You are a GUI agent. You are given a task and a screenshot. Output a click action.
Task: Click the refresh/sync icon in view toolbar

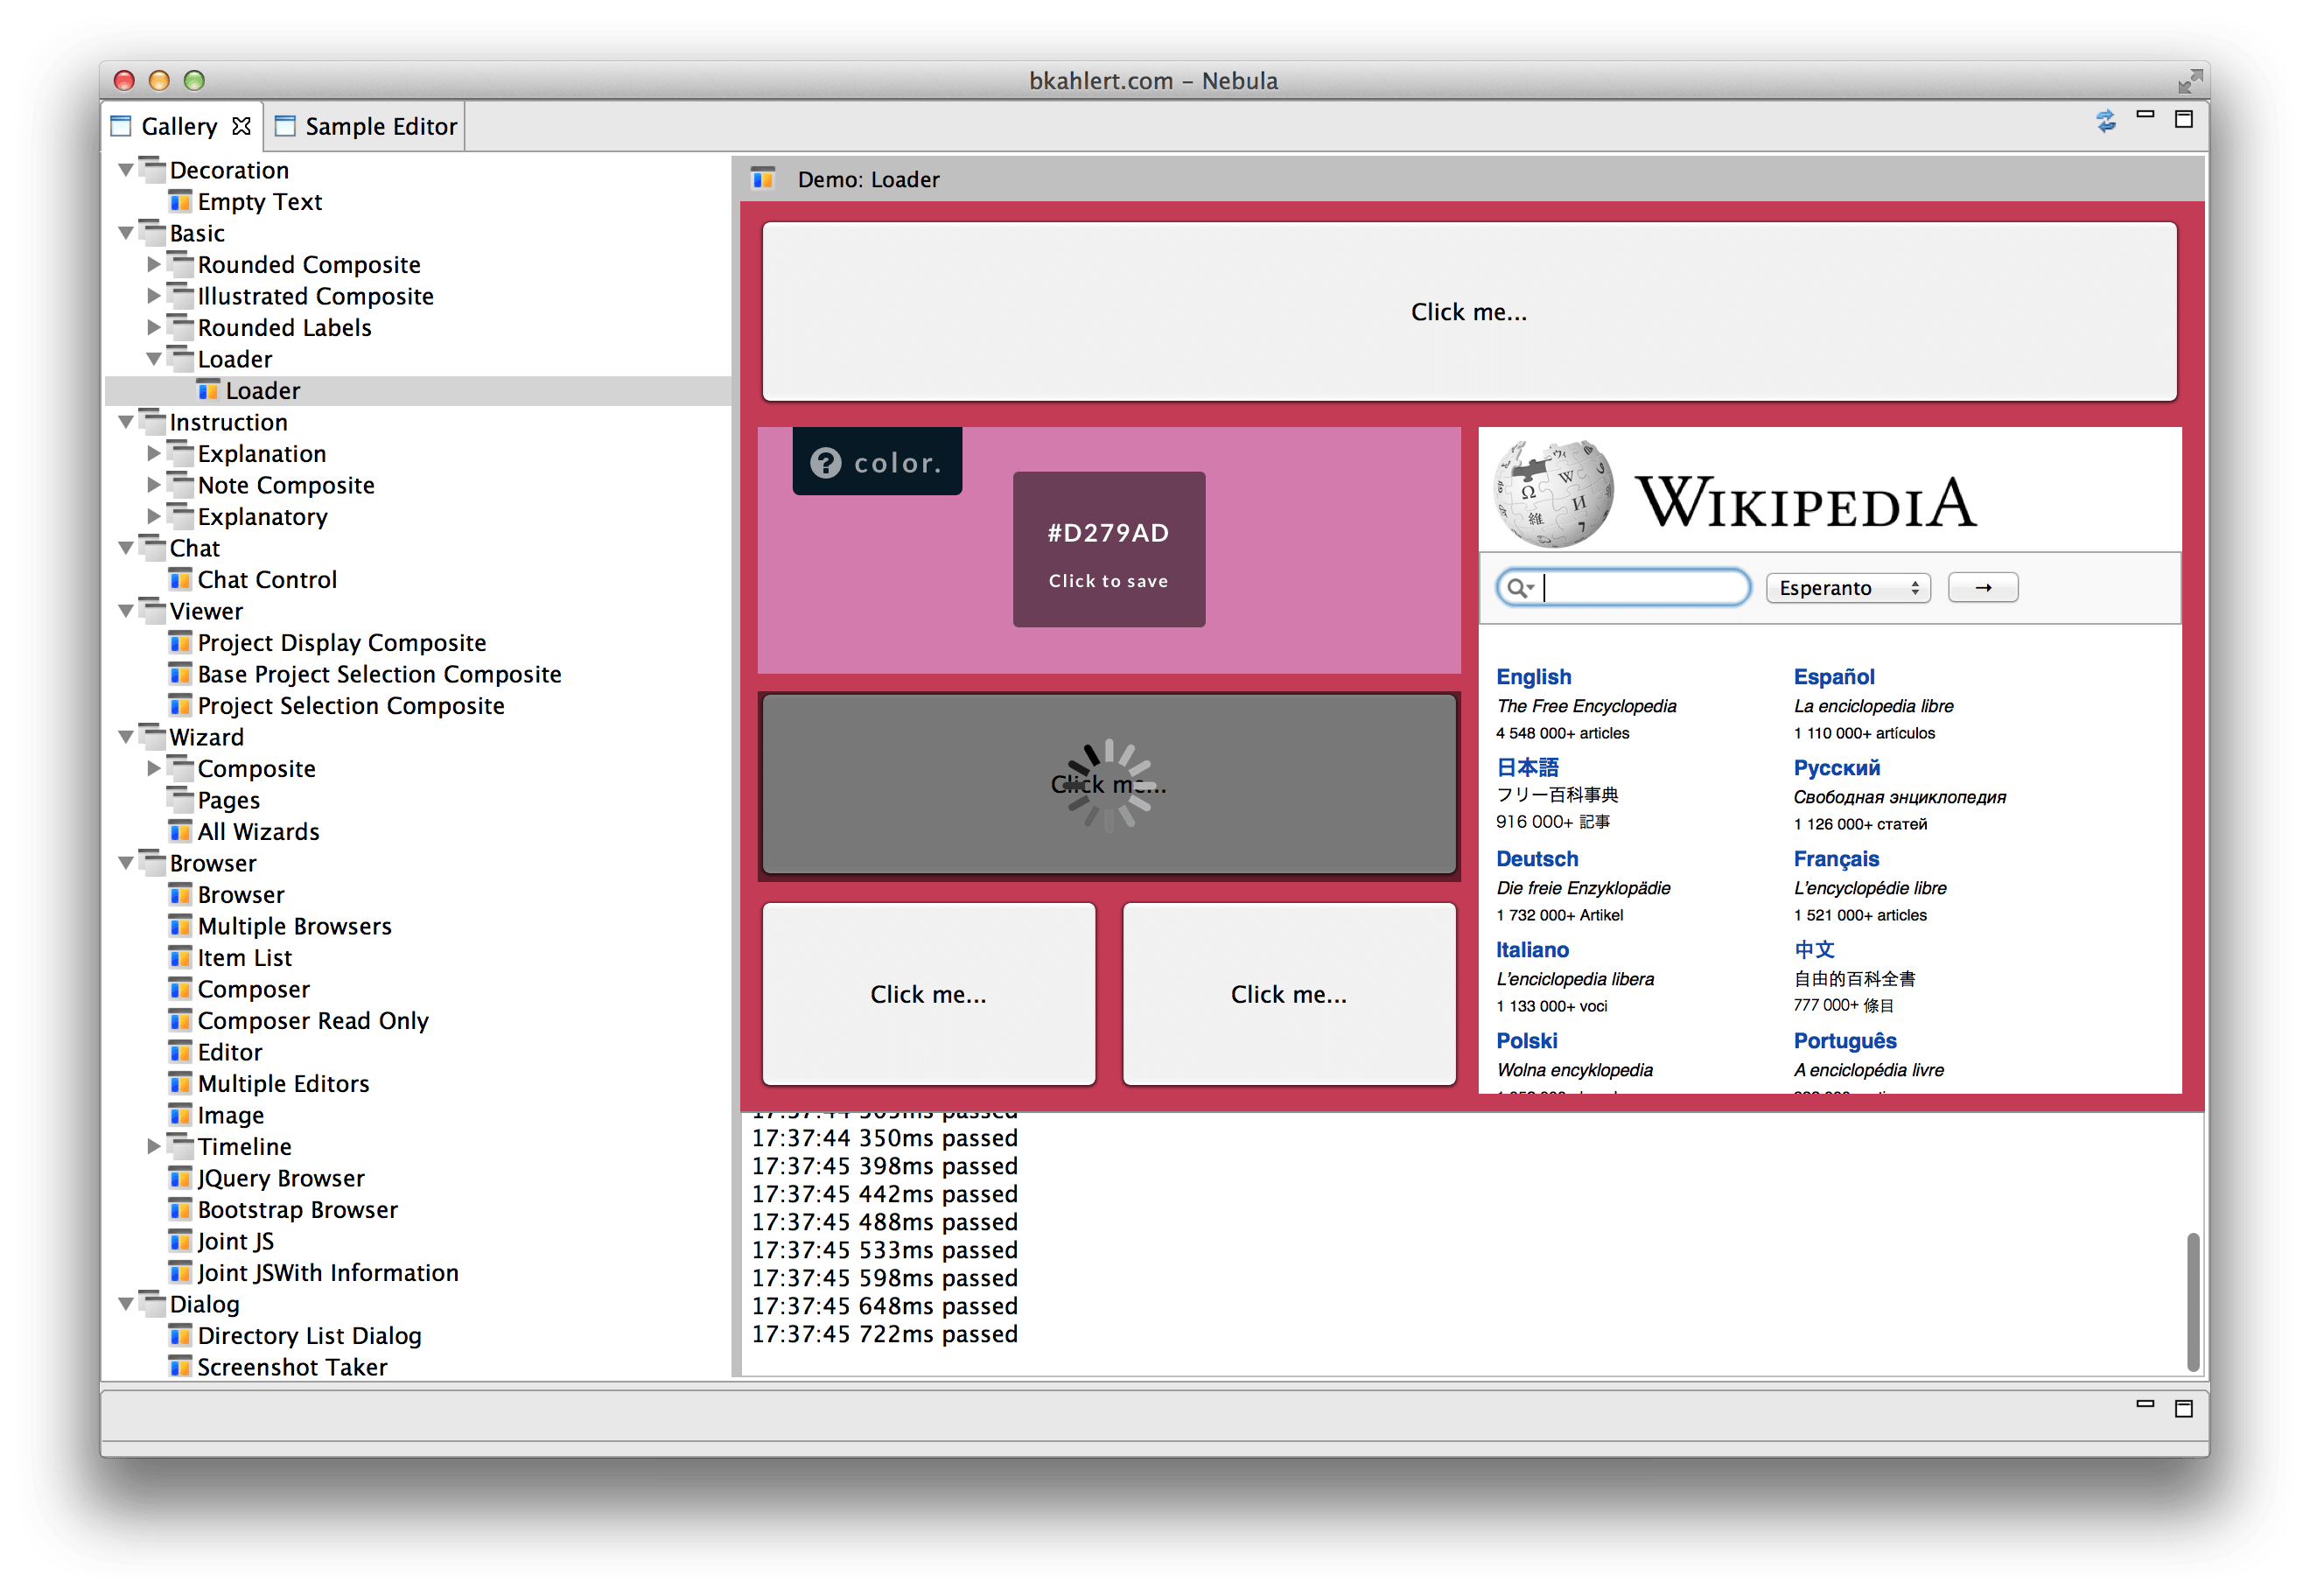(x=2105, y=121)
